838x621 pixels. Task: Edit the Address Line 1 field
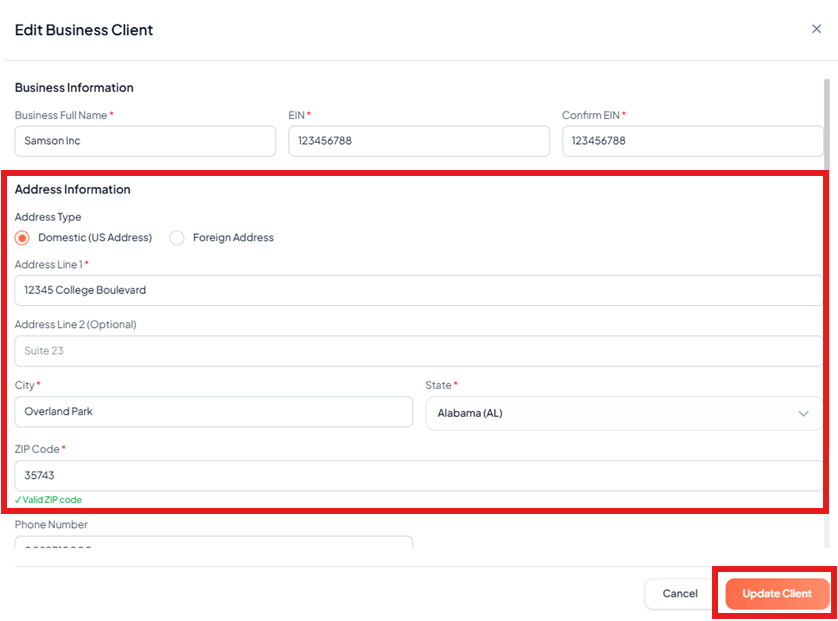coord(418,290)
